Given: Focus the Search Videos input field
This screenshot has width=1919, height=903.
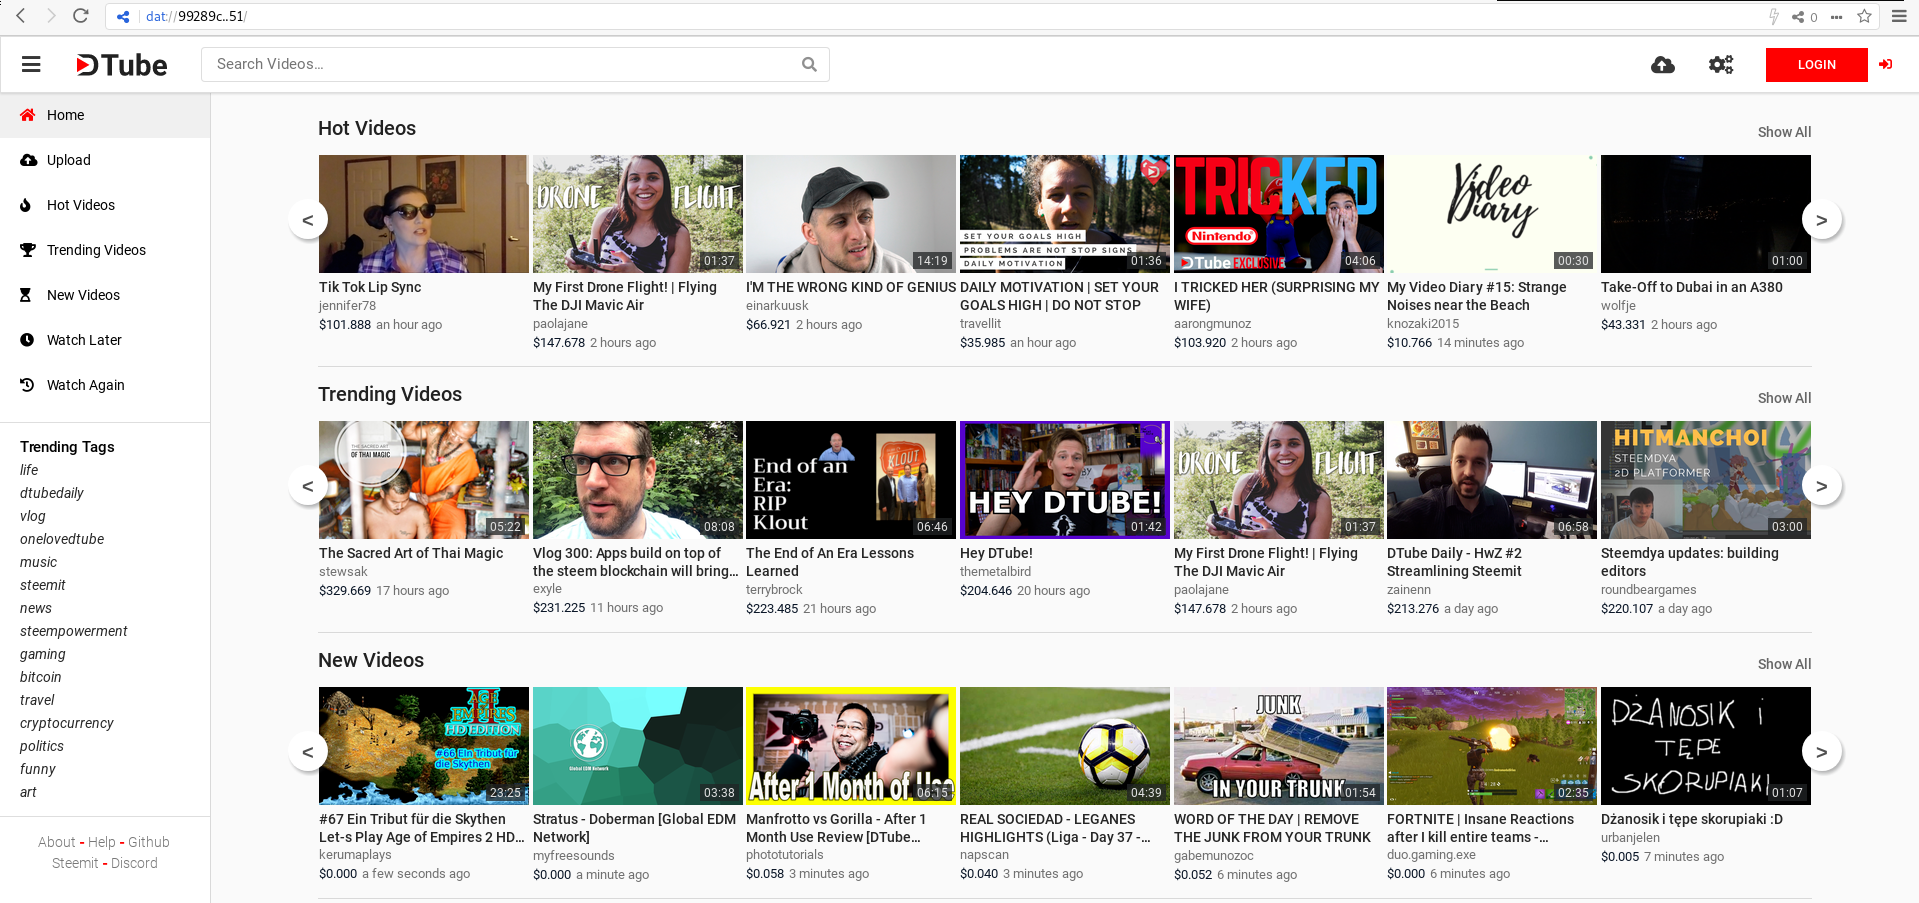Looking at the screenshot, I should click(500, 65).
